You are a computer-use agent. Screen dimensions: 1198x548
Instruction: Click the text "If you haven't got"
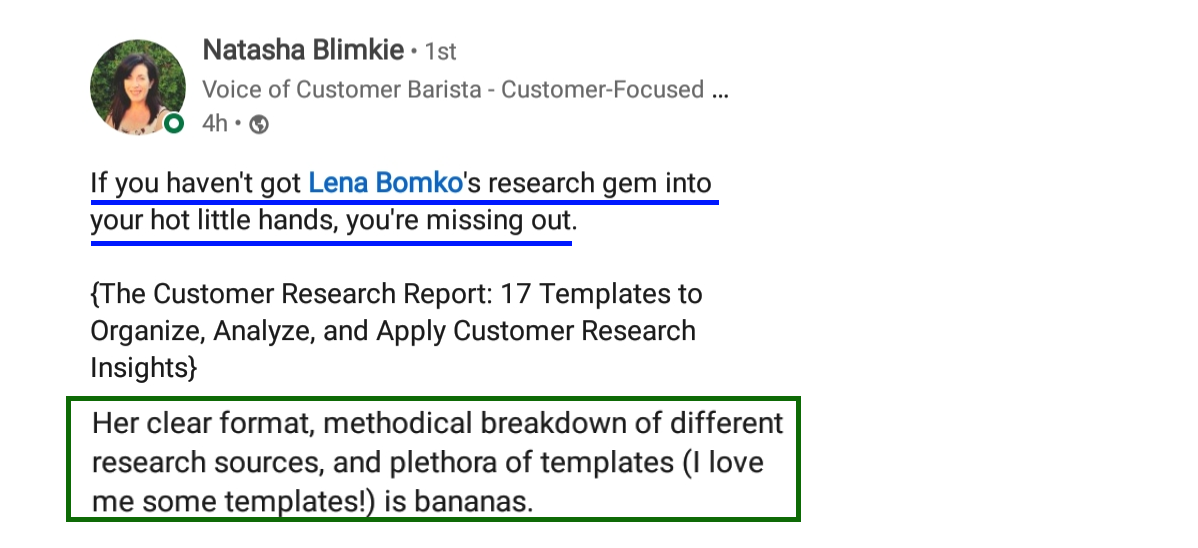point(196,184)
